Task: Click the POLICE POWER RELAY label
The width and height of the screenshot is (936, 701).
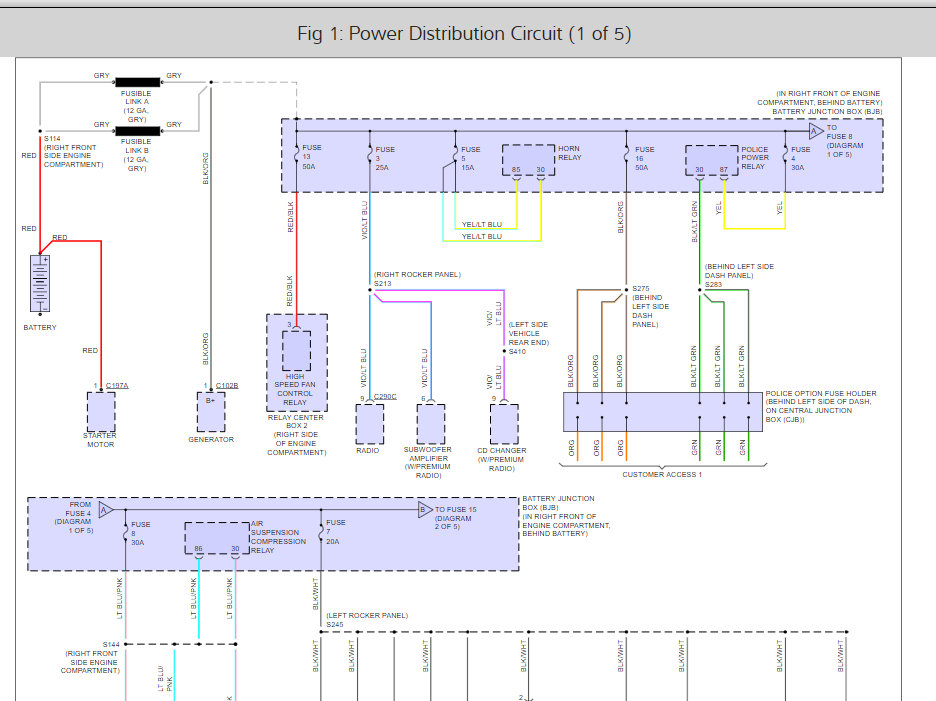Action: pyautogui.click(x=755, y=158)
